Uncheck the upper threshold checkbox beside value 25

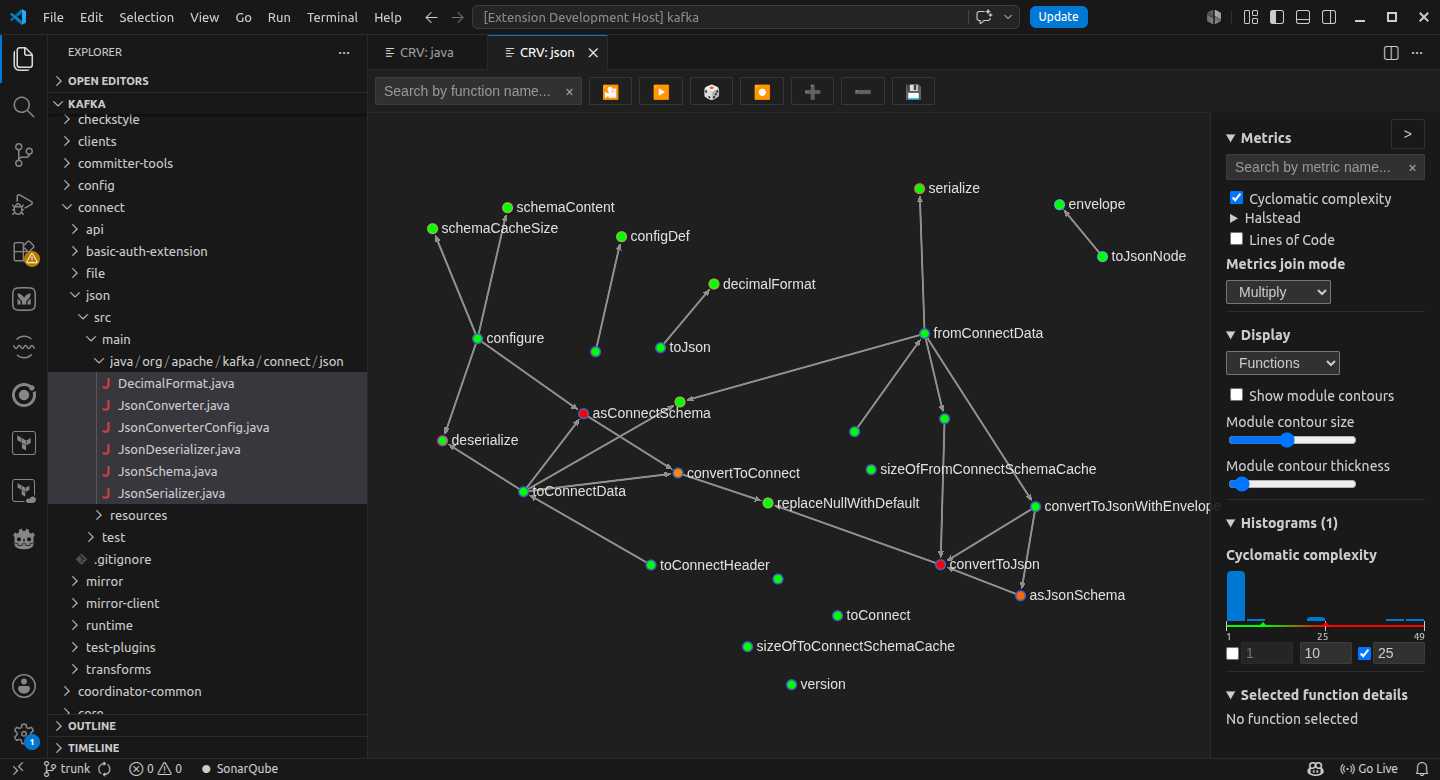coord(1364,654)
